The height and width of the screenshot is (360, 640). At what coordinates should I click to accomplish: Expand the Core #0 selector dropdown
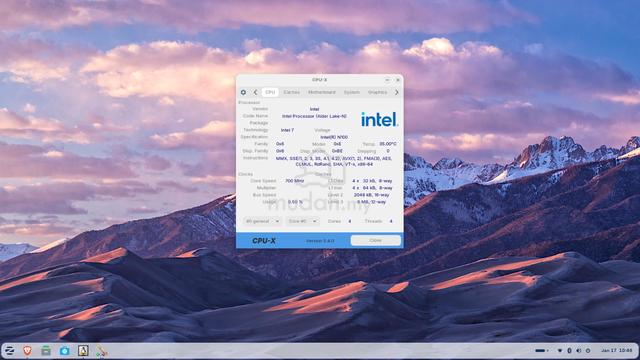pyautogui.click(x=302, y=221)
